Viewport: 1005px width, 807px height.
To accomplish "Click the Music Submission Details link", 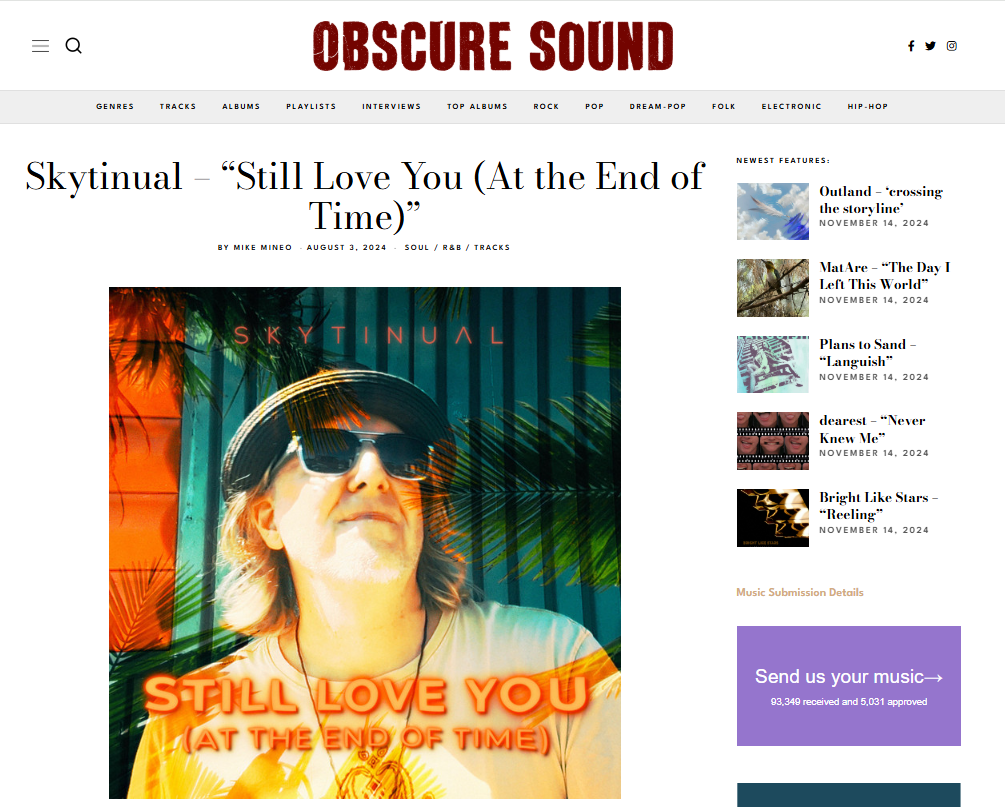I will pos(800,592).
